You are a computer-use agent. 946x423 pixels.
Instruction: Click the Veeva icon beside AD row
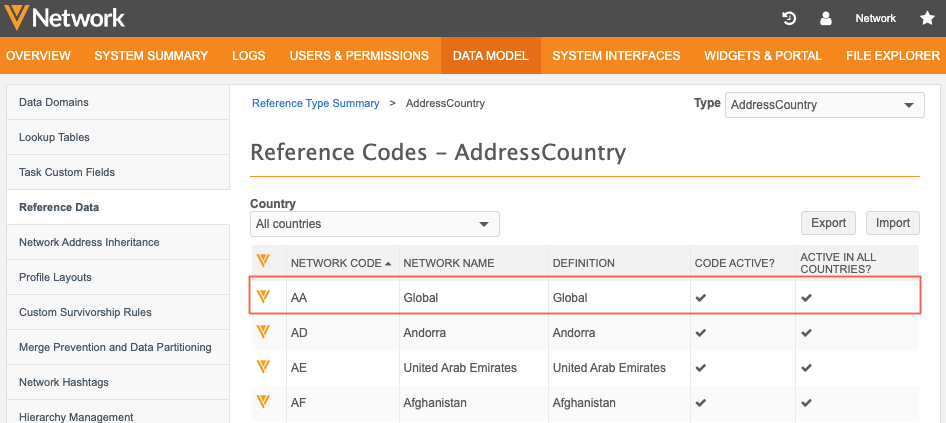click(264, 332)
